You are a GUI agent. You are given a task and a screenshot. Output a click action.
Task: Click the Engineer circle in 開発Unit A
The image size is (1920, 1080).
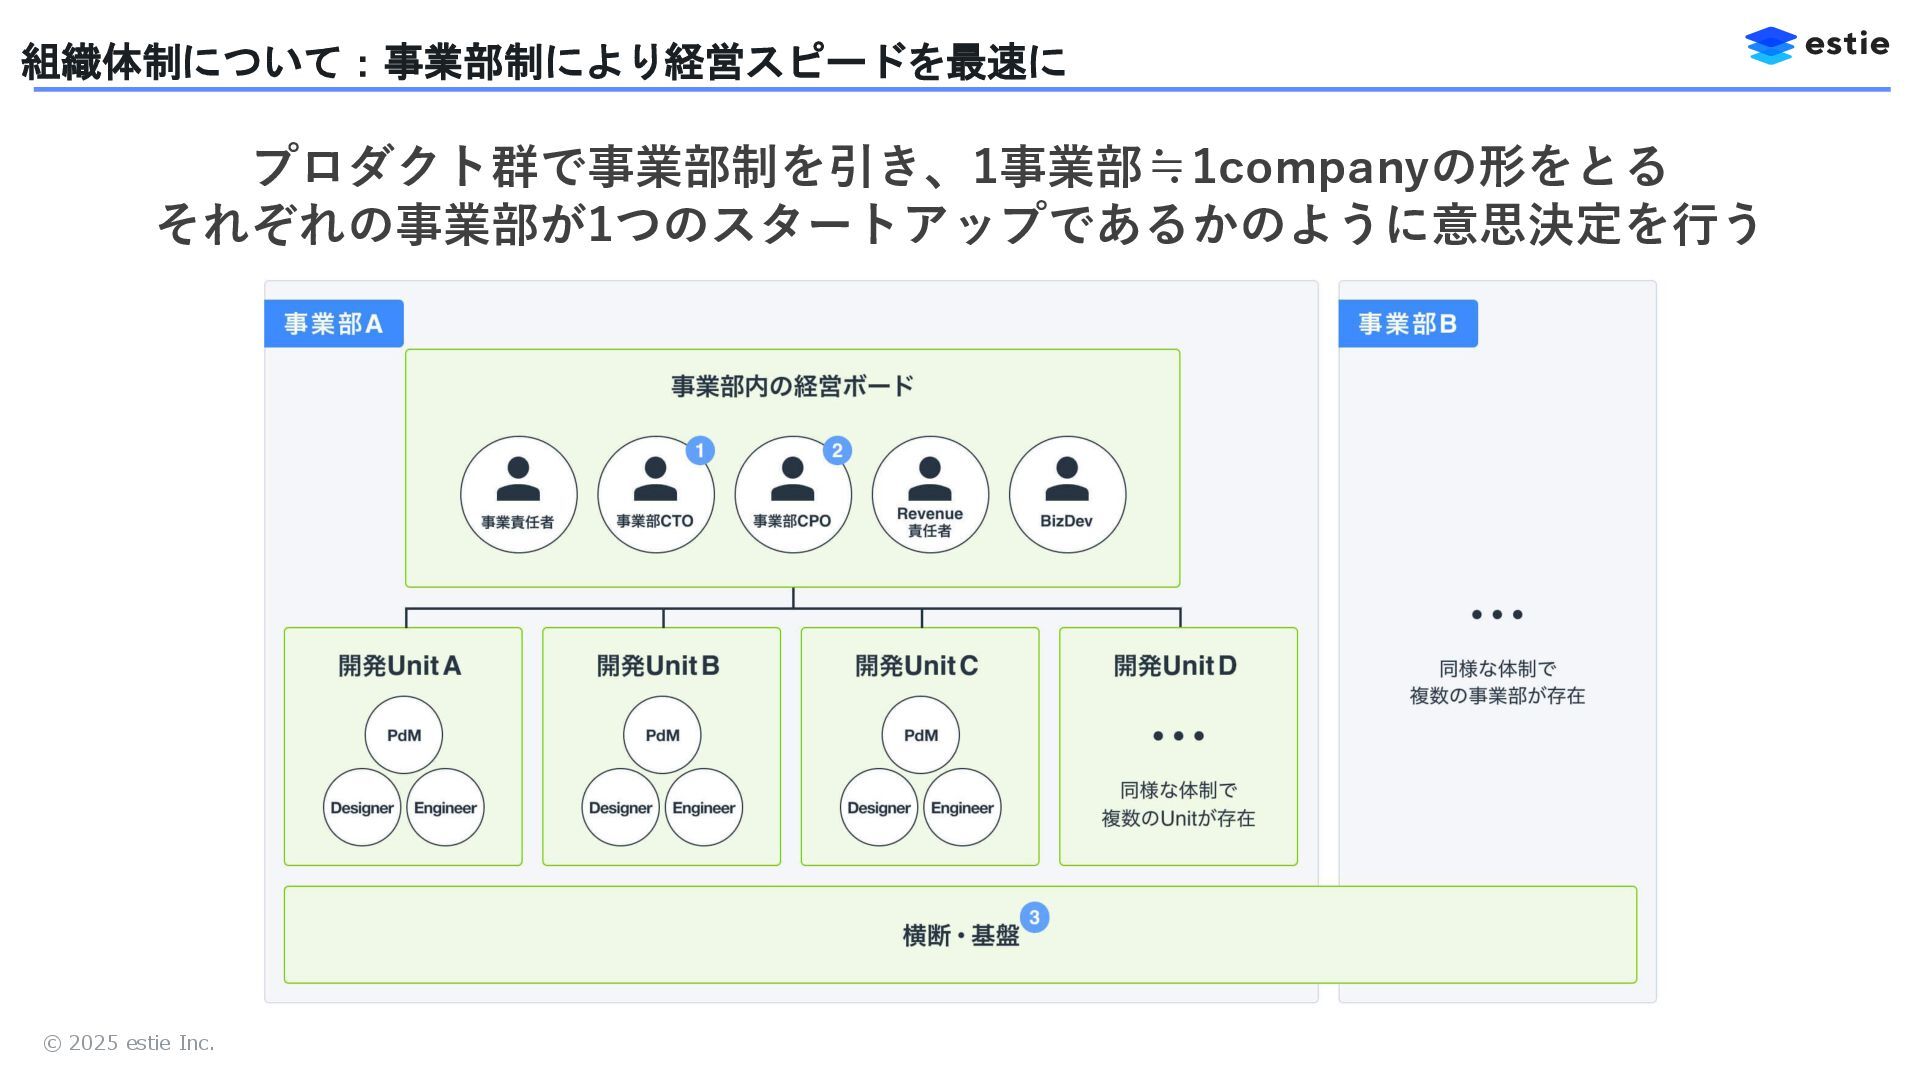tap(445, 808)
